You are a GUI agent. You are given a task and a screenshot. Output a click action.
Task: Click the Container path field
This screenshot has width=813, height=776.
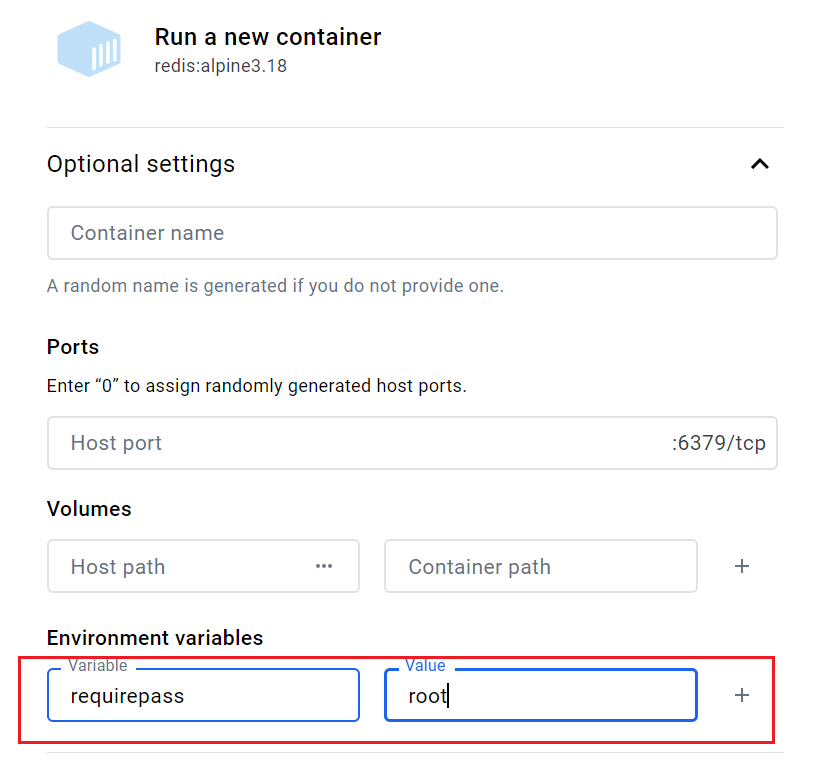tap(540, 567)
